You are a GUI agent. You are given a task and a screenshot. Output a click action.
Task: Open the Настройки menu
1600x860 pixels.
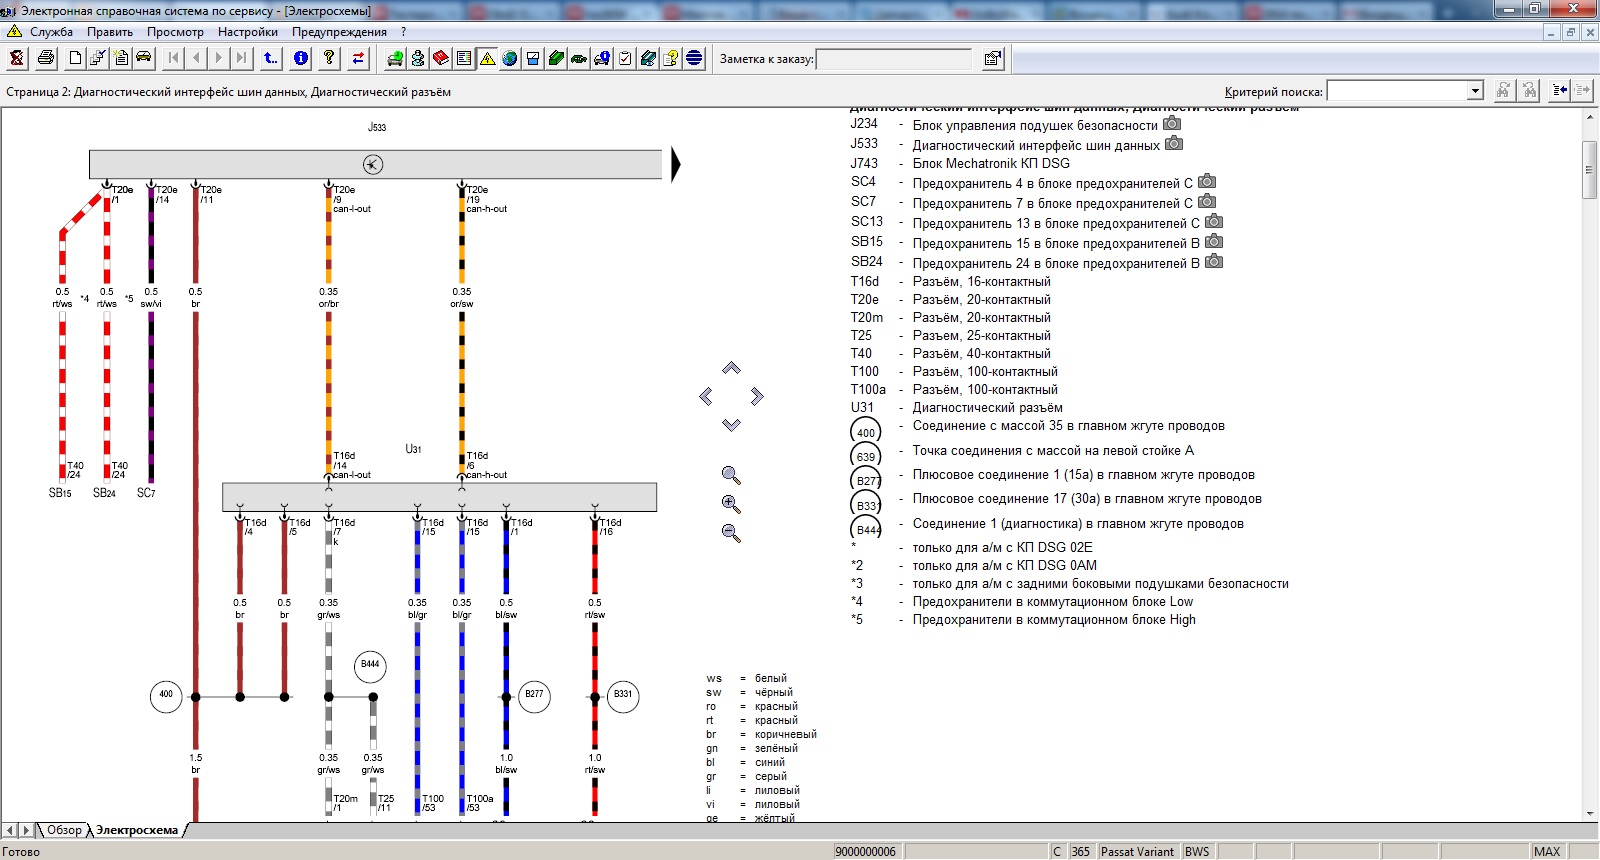247,32
